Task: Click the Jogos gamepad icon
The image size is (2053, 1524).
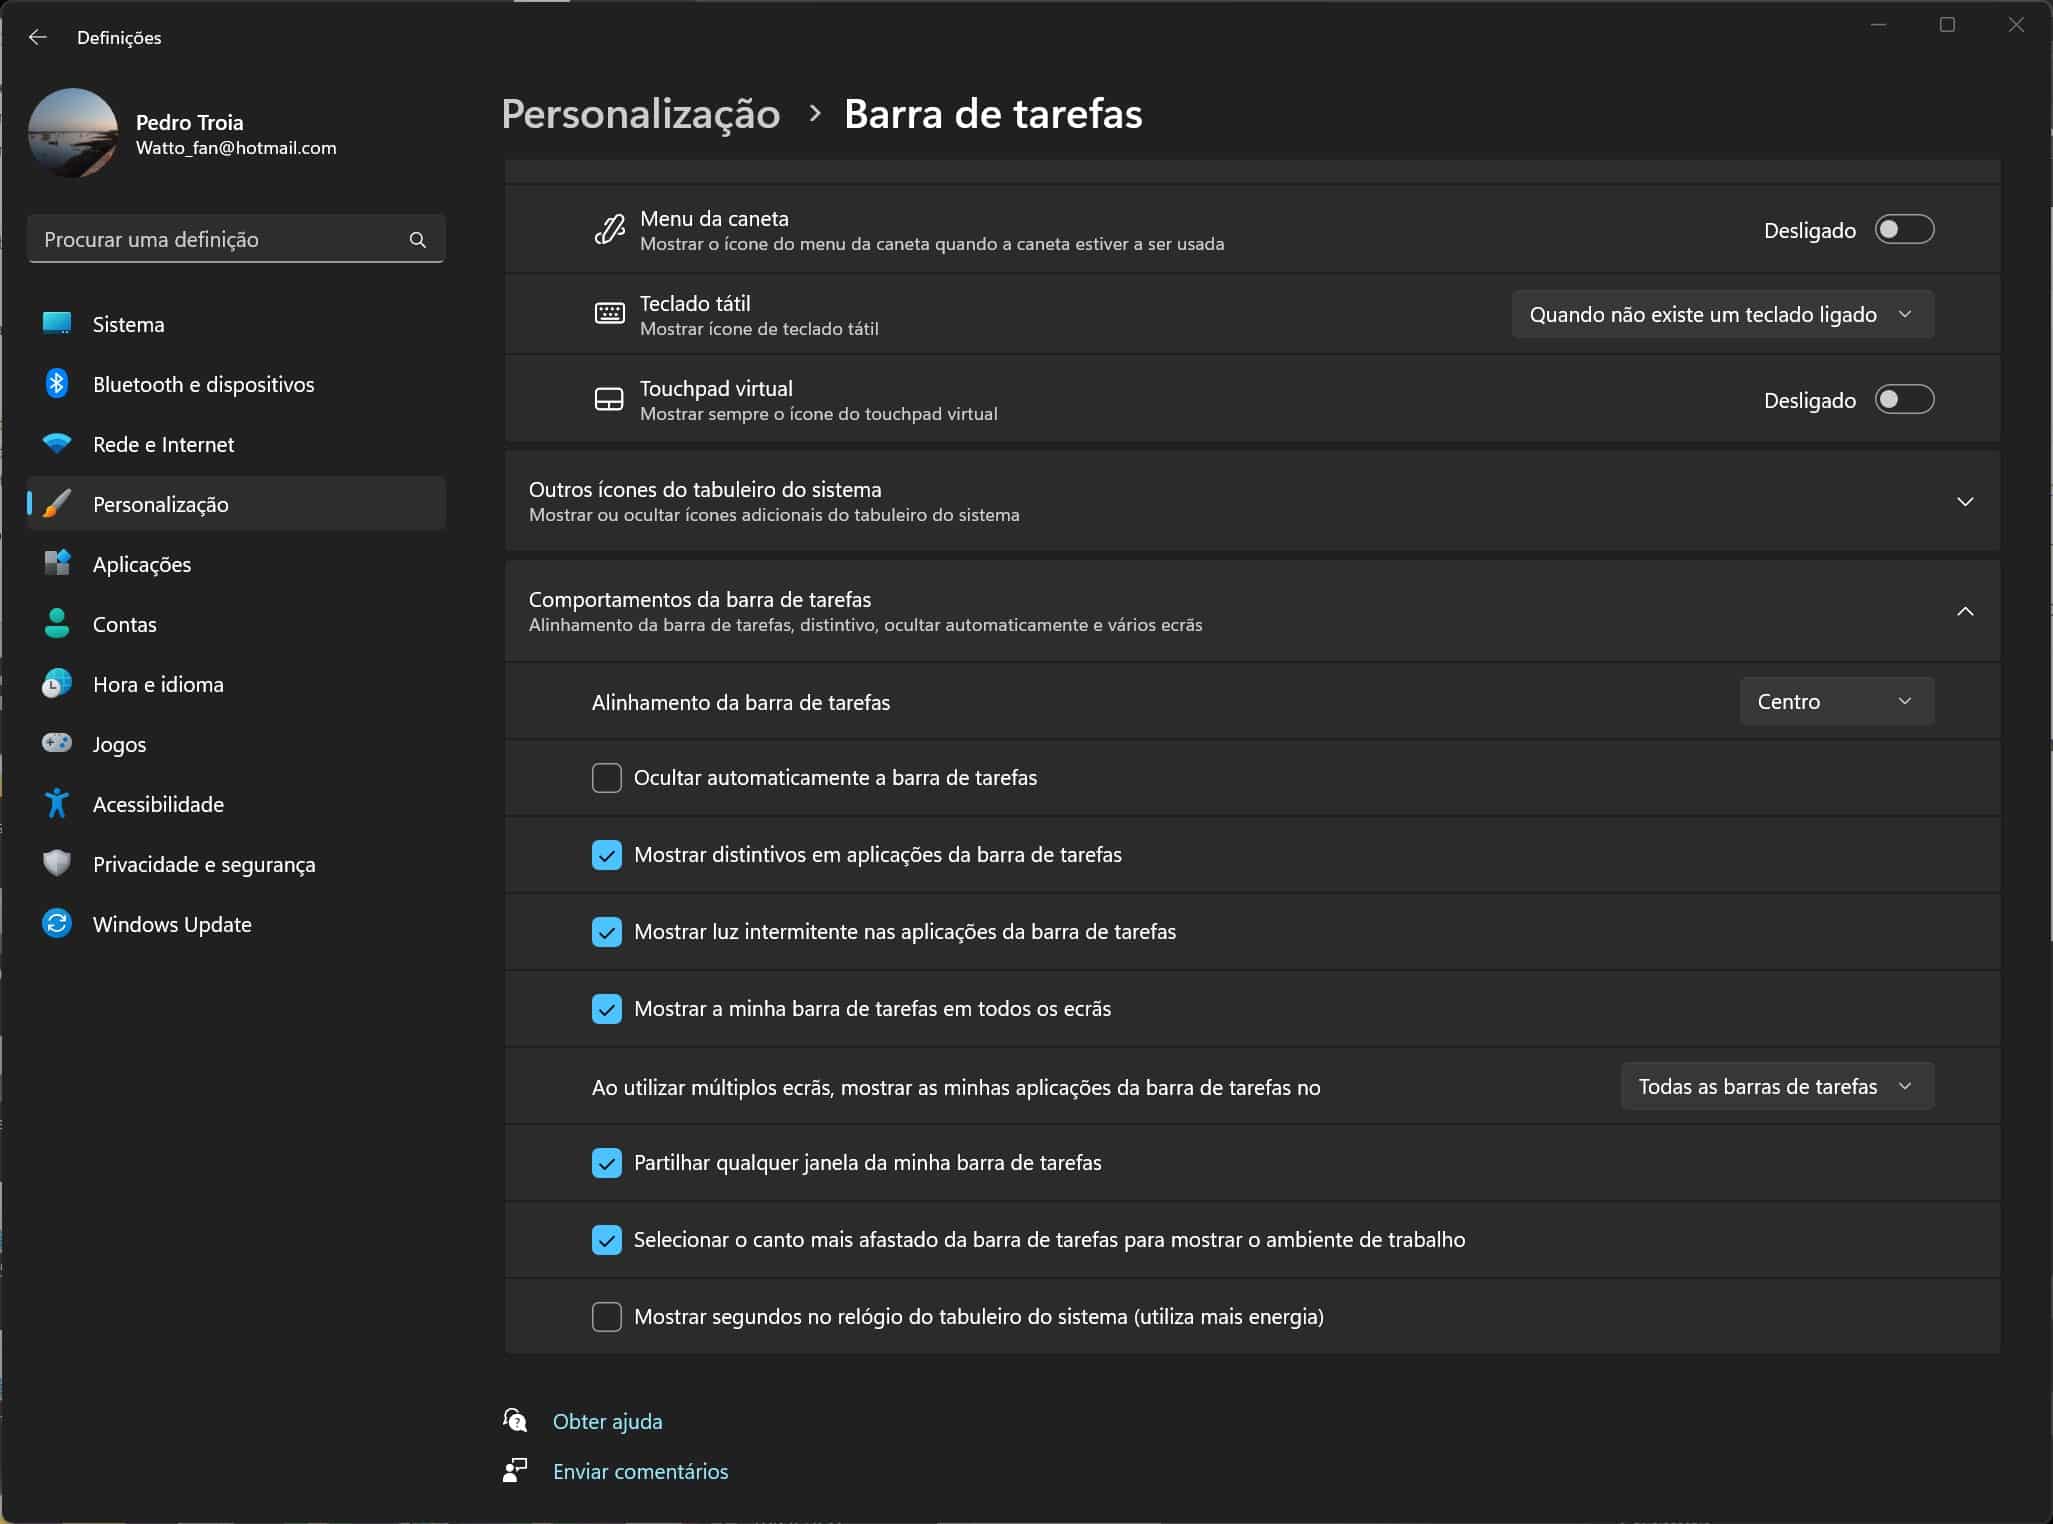Action: (x=57, y=743)
